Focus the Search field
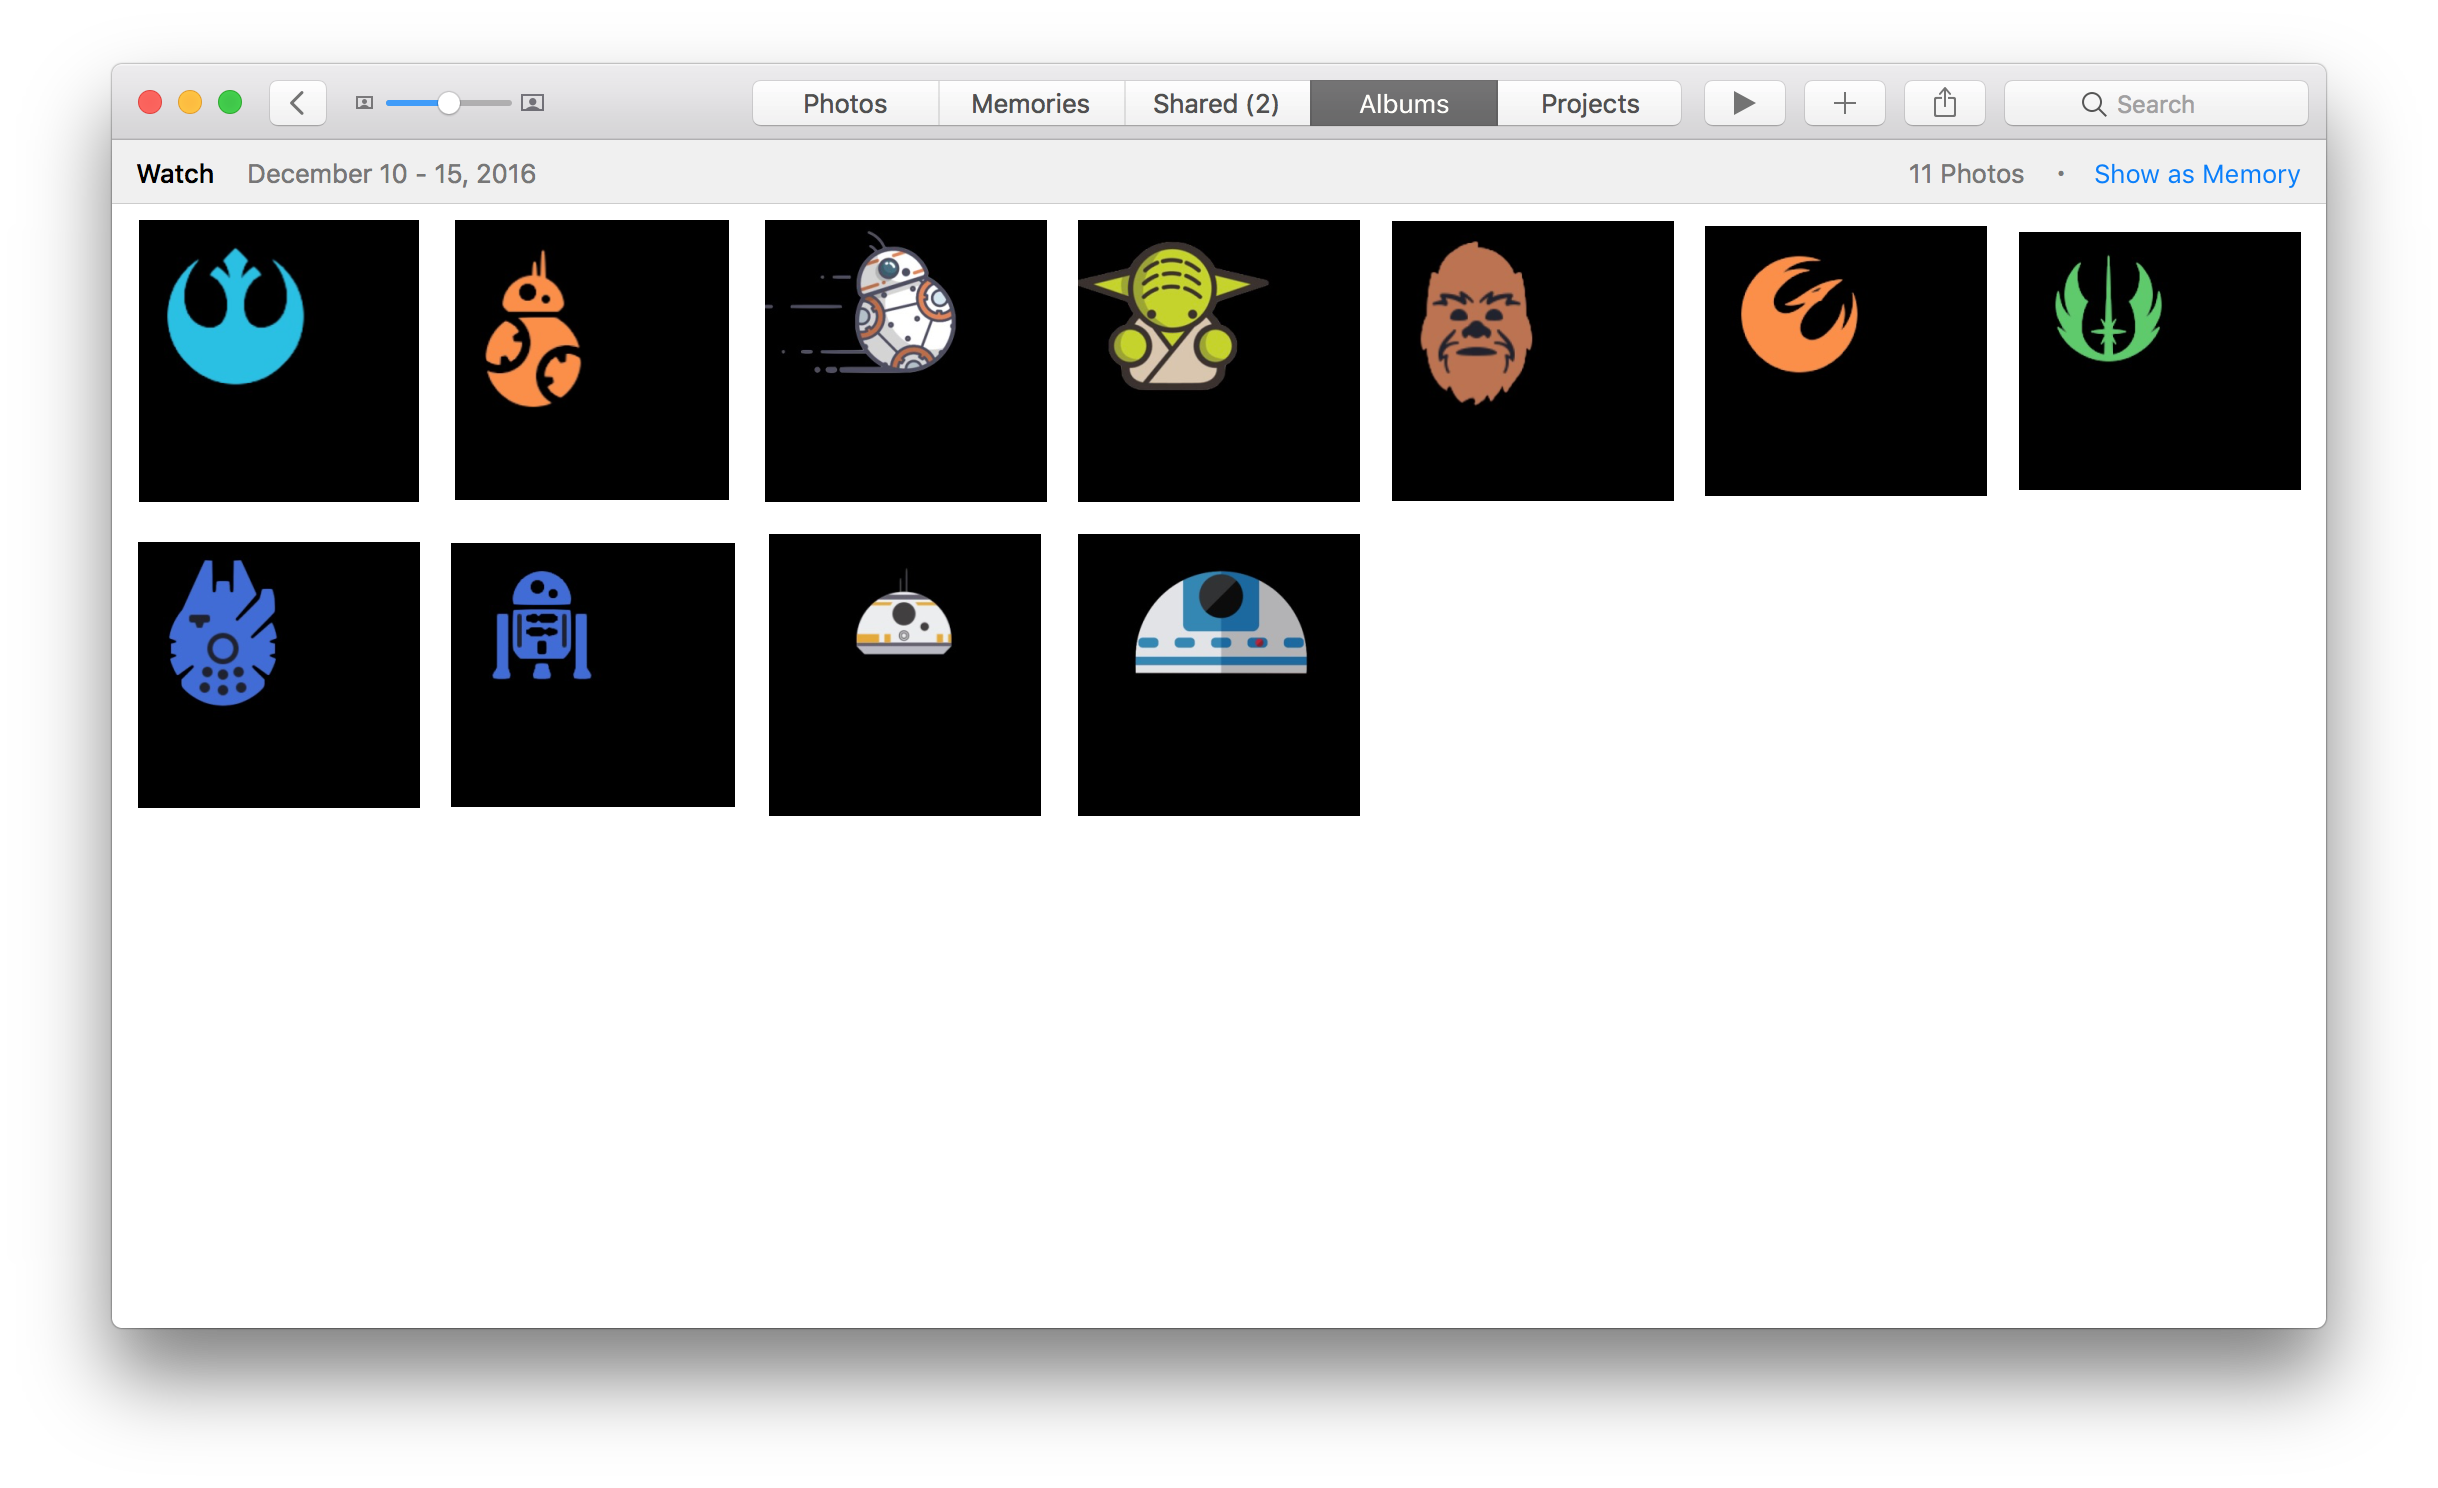The image size is (2438, 1488). tap(2157, 103)
